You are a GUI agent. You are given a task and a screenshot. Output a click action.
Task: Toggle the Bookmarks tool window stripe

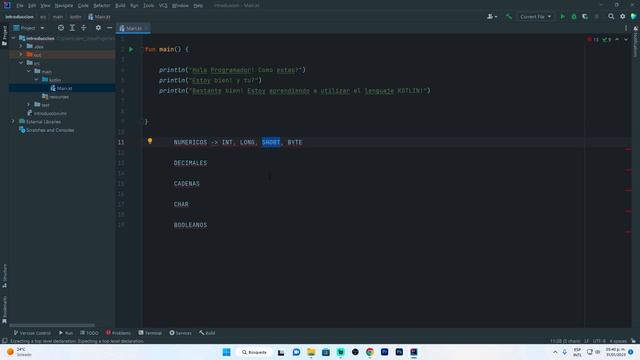[x=4, y=310]
